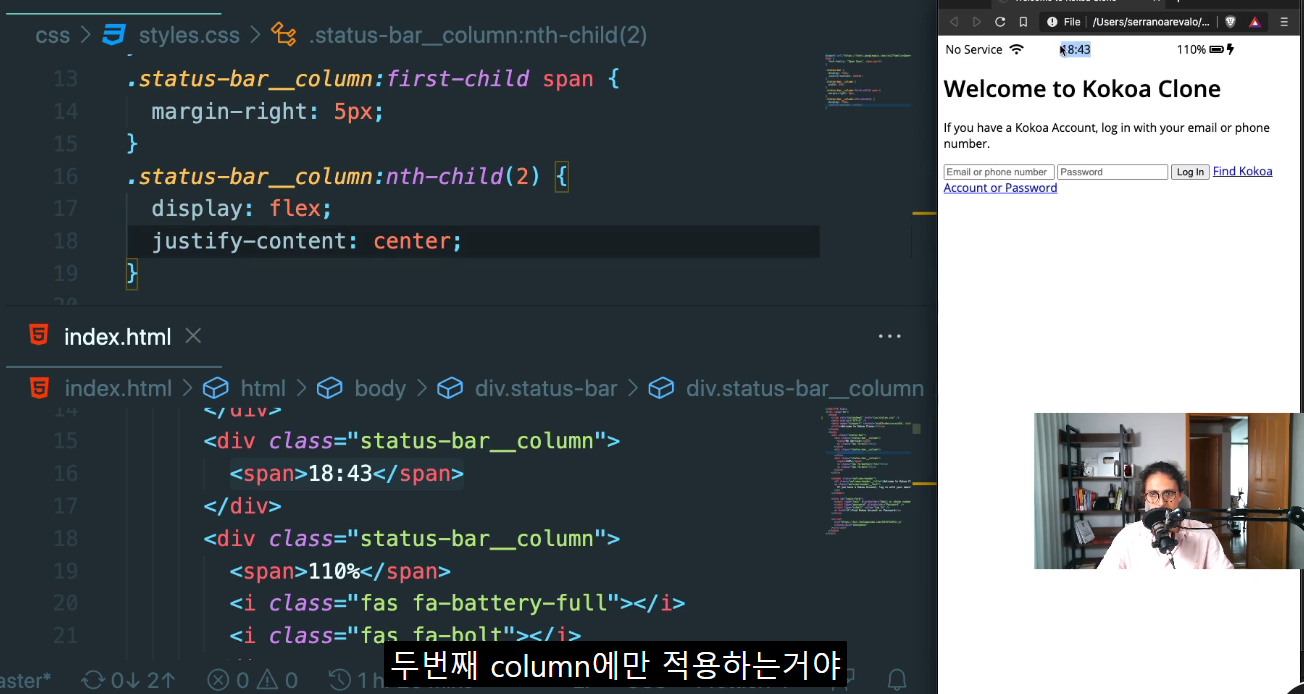Open Brave Shields lion icon
The image size is (1304, 694).
pos(1230,21)
